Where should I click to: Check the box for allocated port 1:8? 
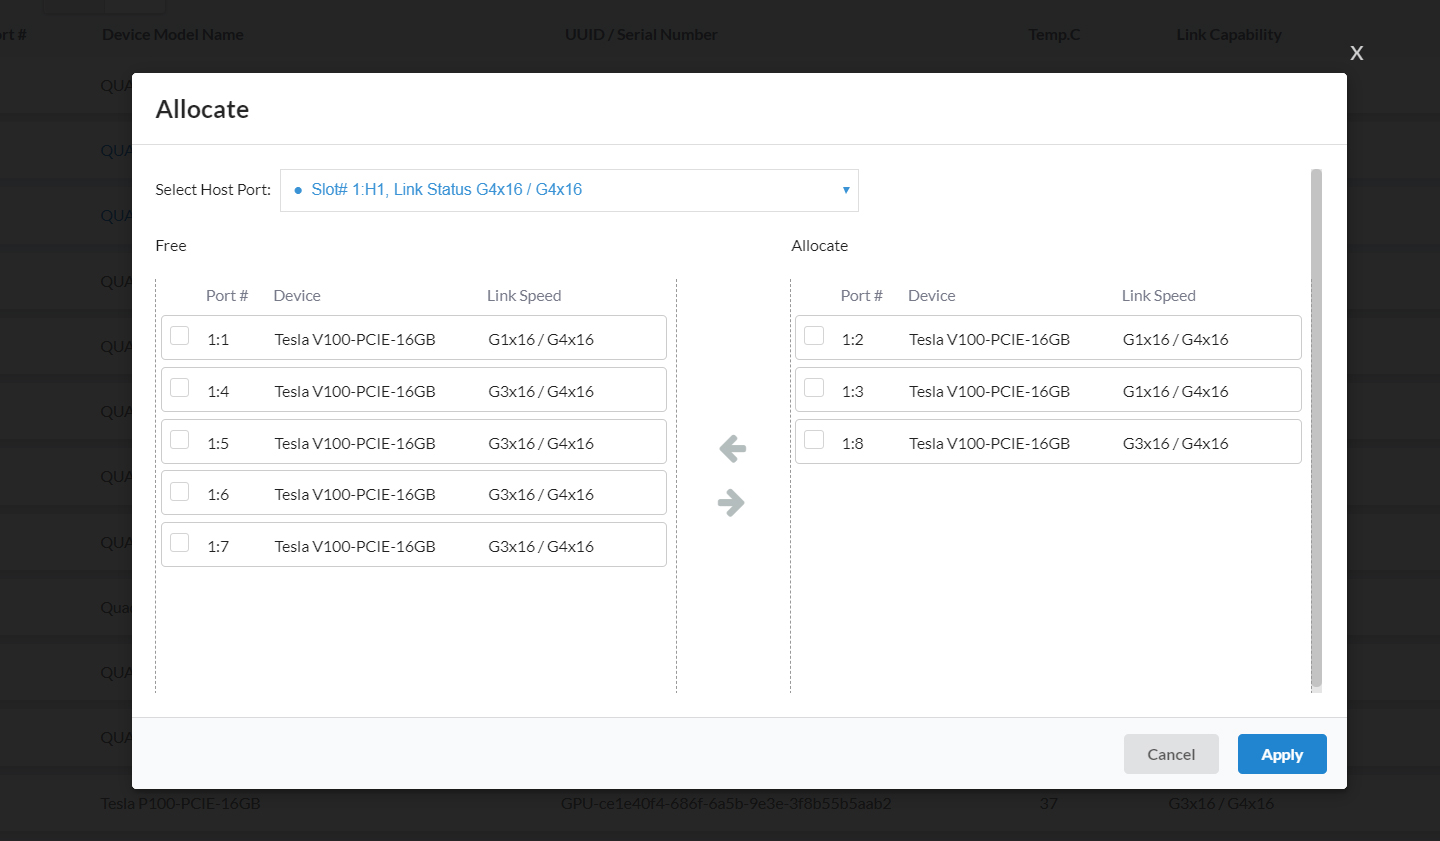click(814, 440)
